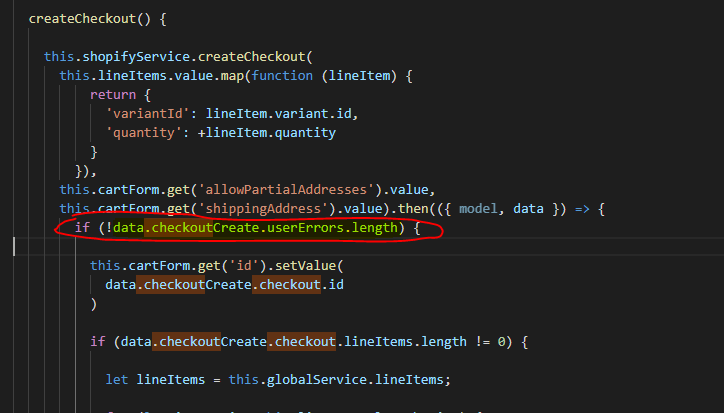Click 'globalService' in the let statement
The width and height of the screenshot is (724, 413).
[317, 380]
